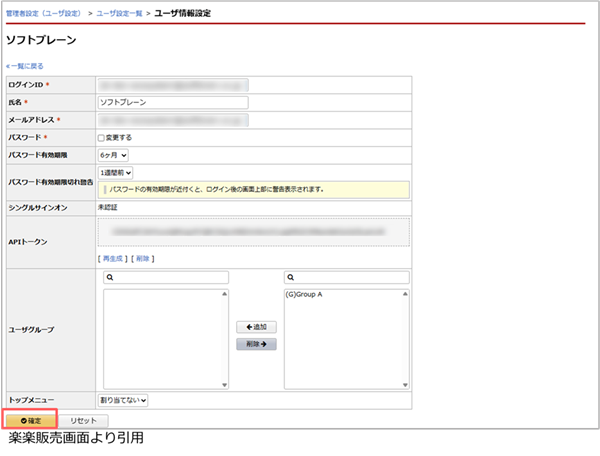The height and width of the screenshot is (456, 600).
Task: Click the right group list scroll-down arrow
Action: click(x=405, y=384)
